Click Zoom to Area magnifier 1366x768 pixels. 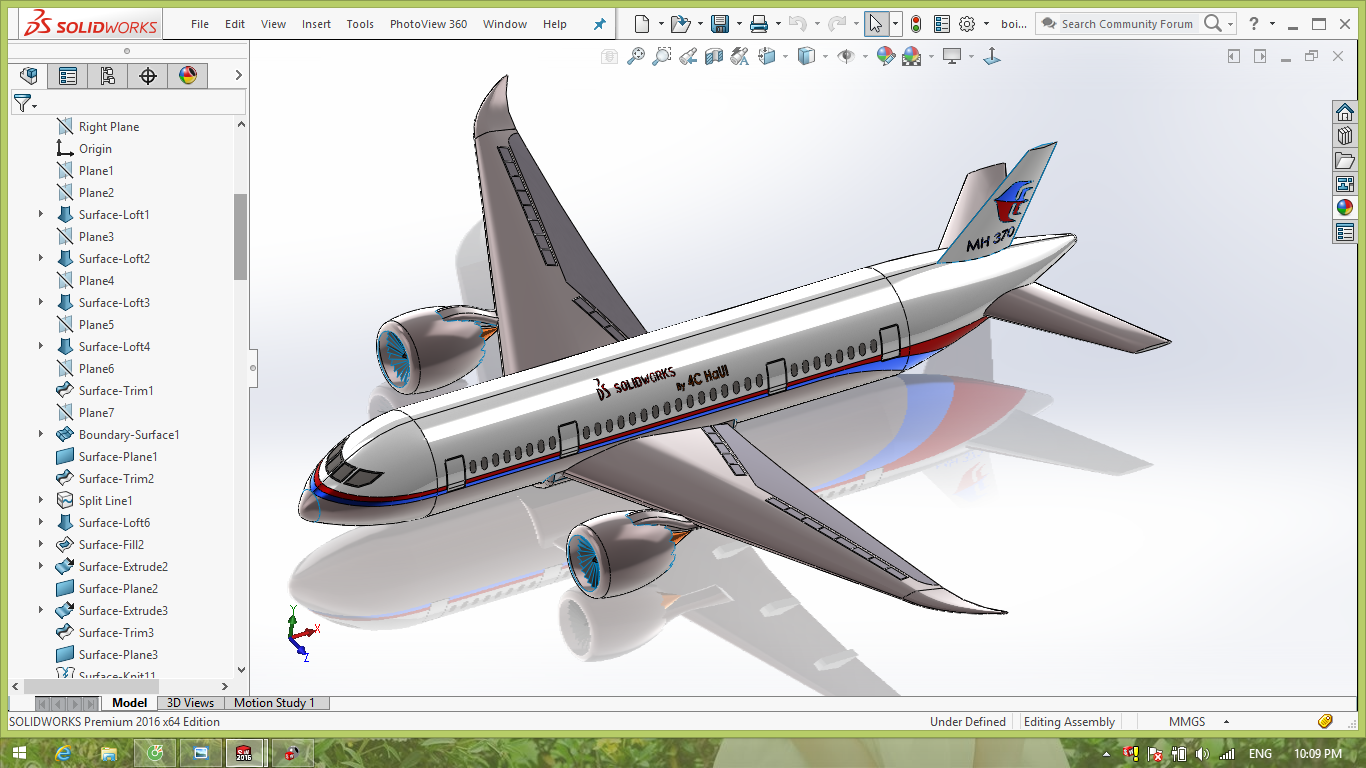coord(661,57)
